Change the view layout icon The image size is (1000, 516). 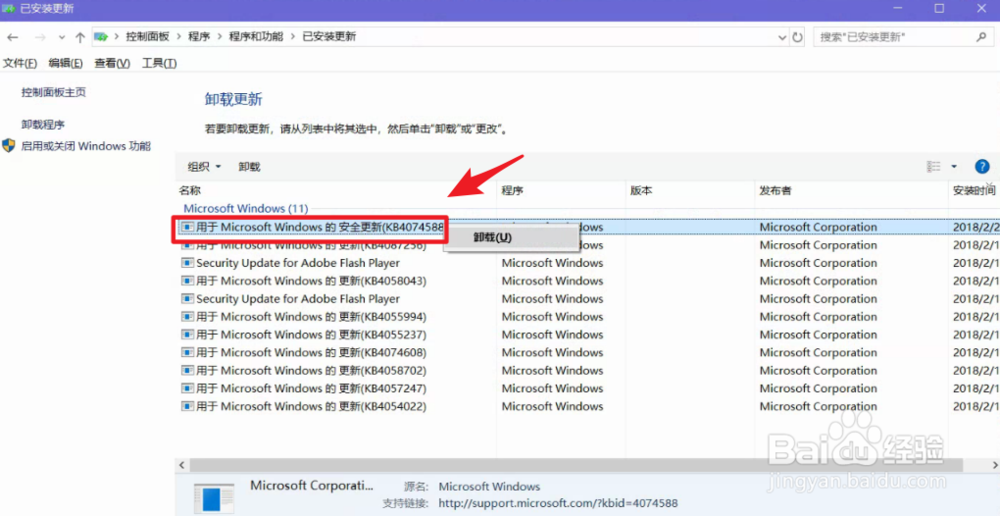click(934, 166)
